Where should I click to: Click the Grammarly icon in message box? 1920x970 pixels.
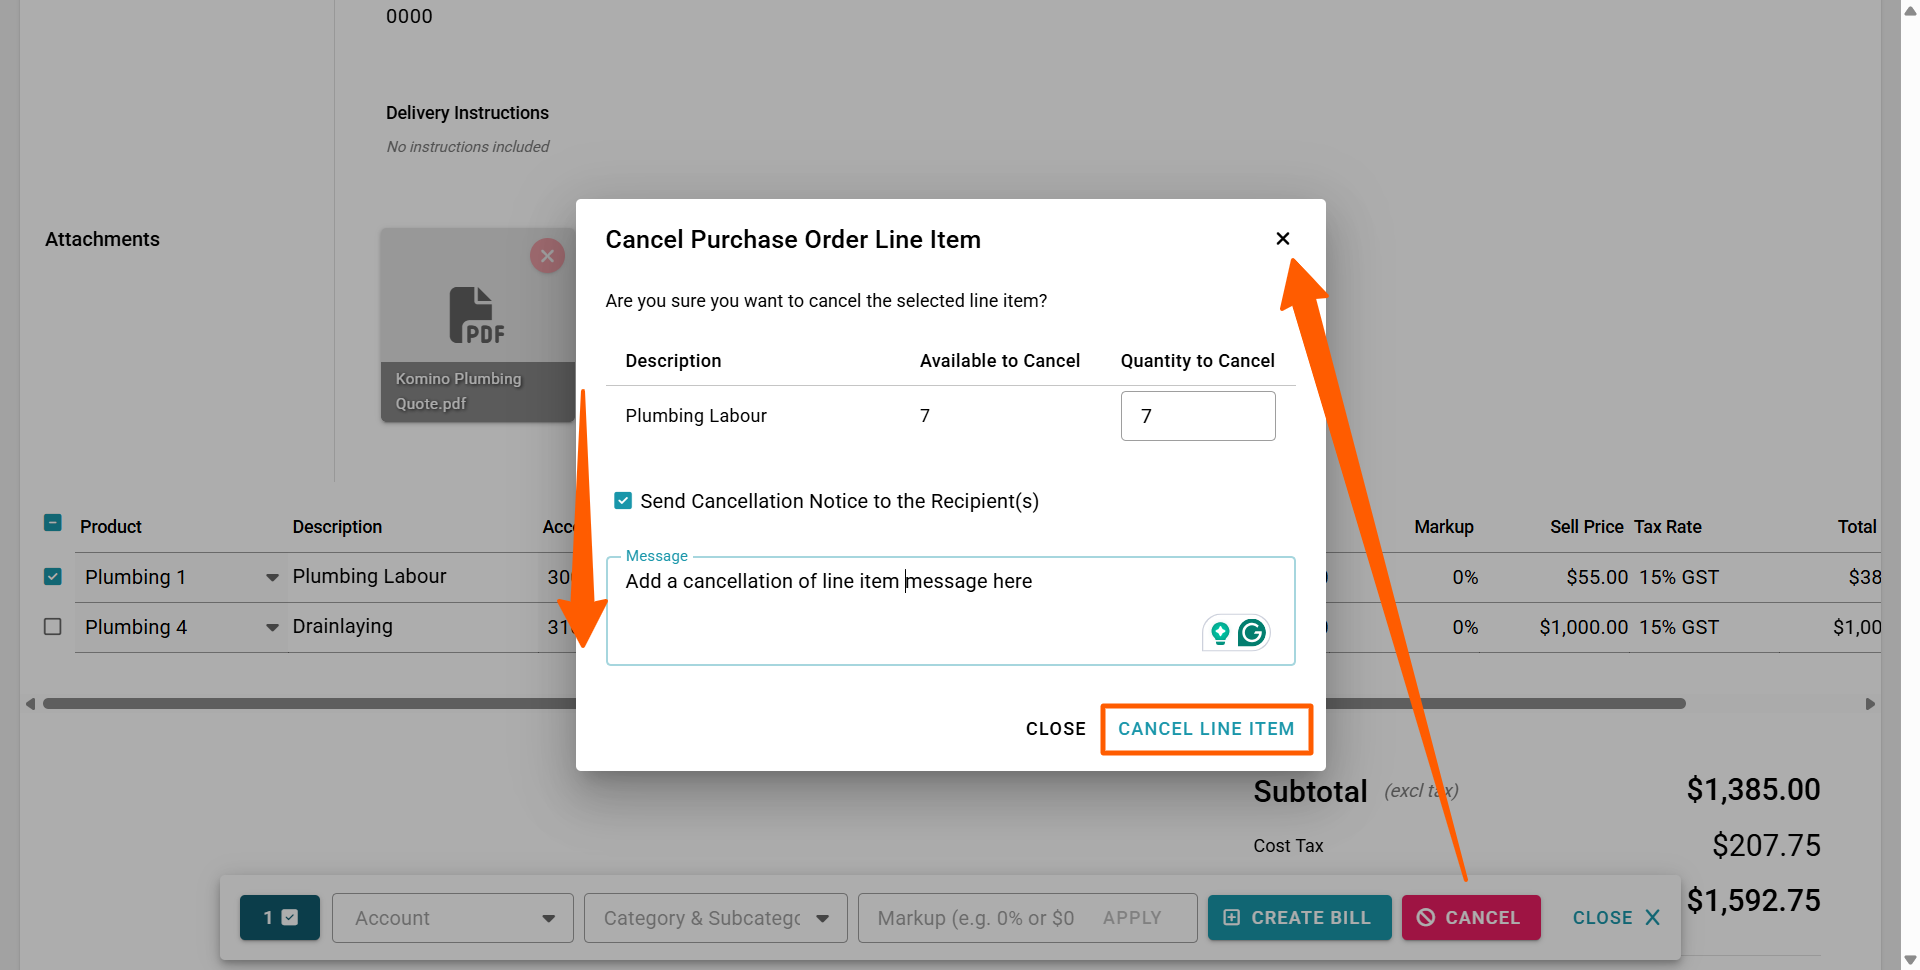(x=1252, y=633)
